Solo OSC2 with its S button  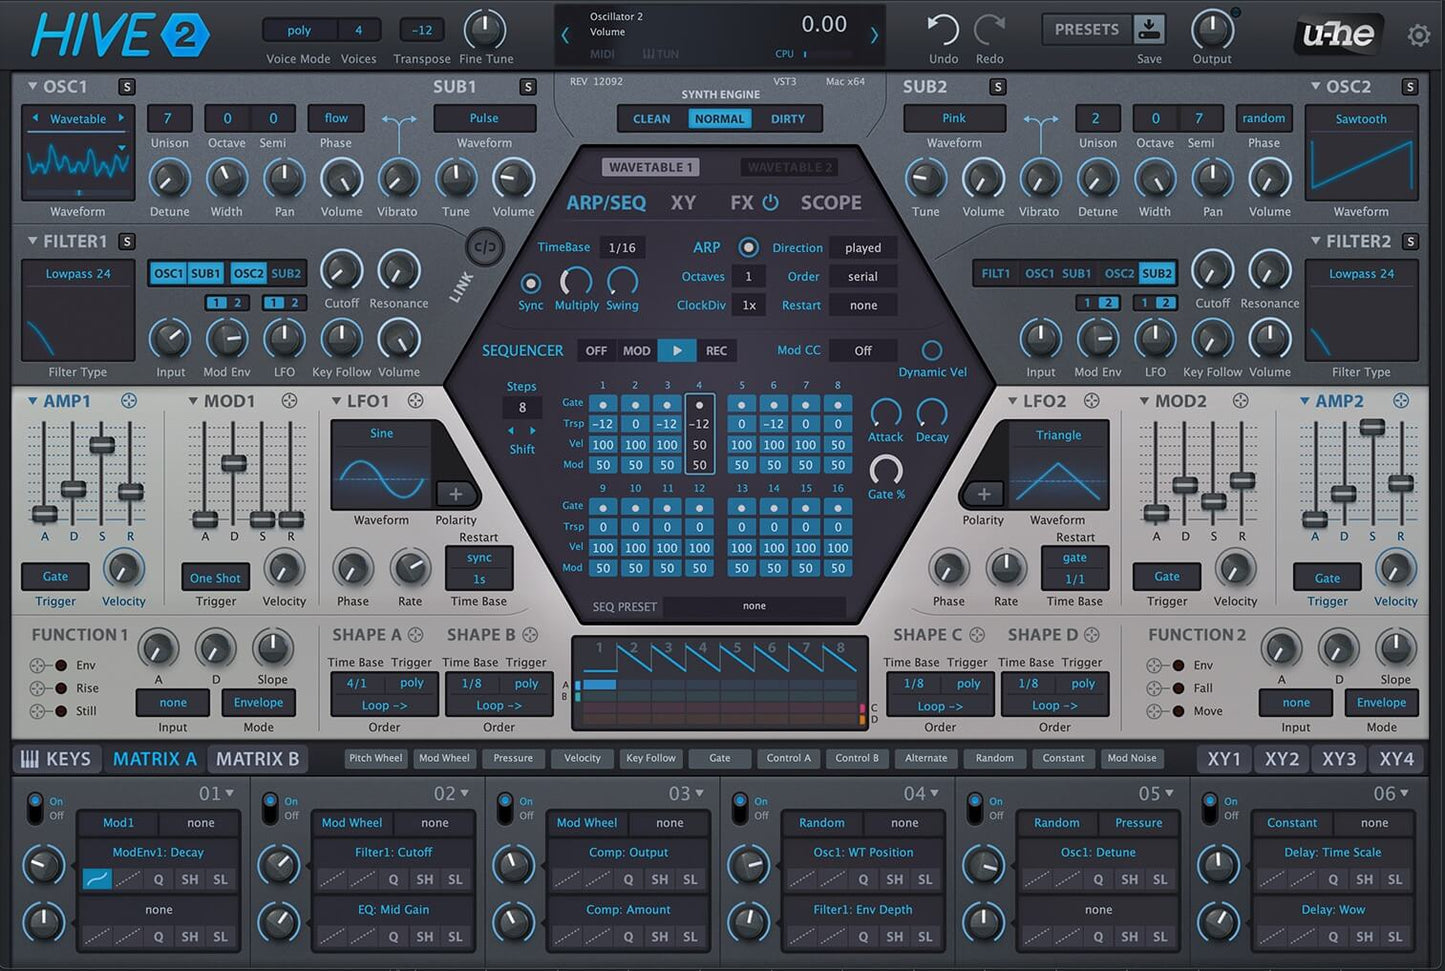[x=1410, y=87]
